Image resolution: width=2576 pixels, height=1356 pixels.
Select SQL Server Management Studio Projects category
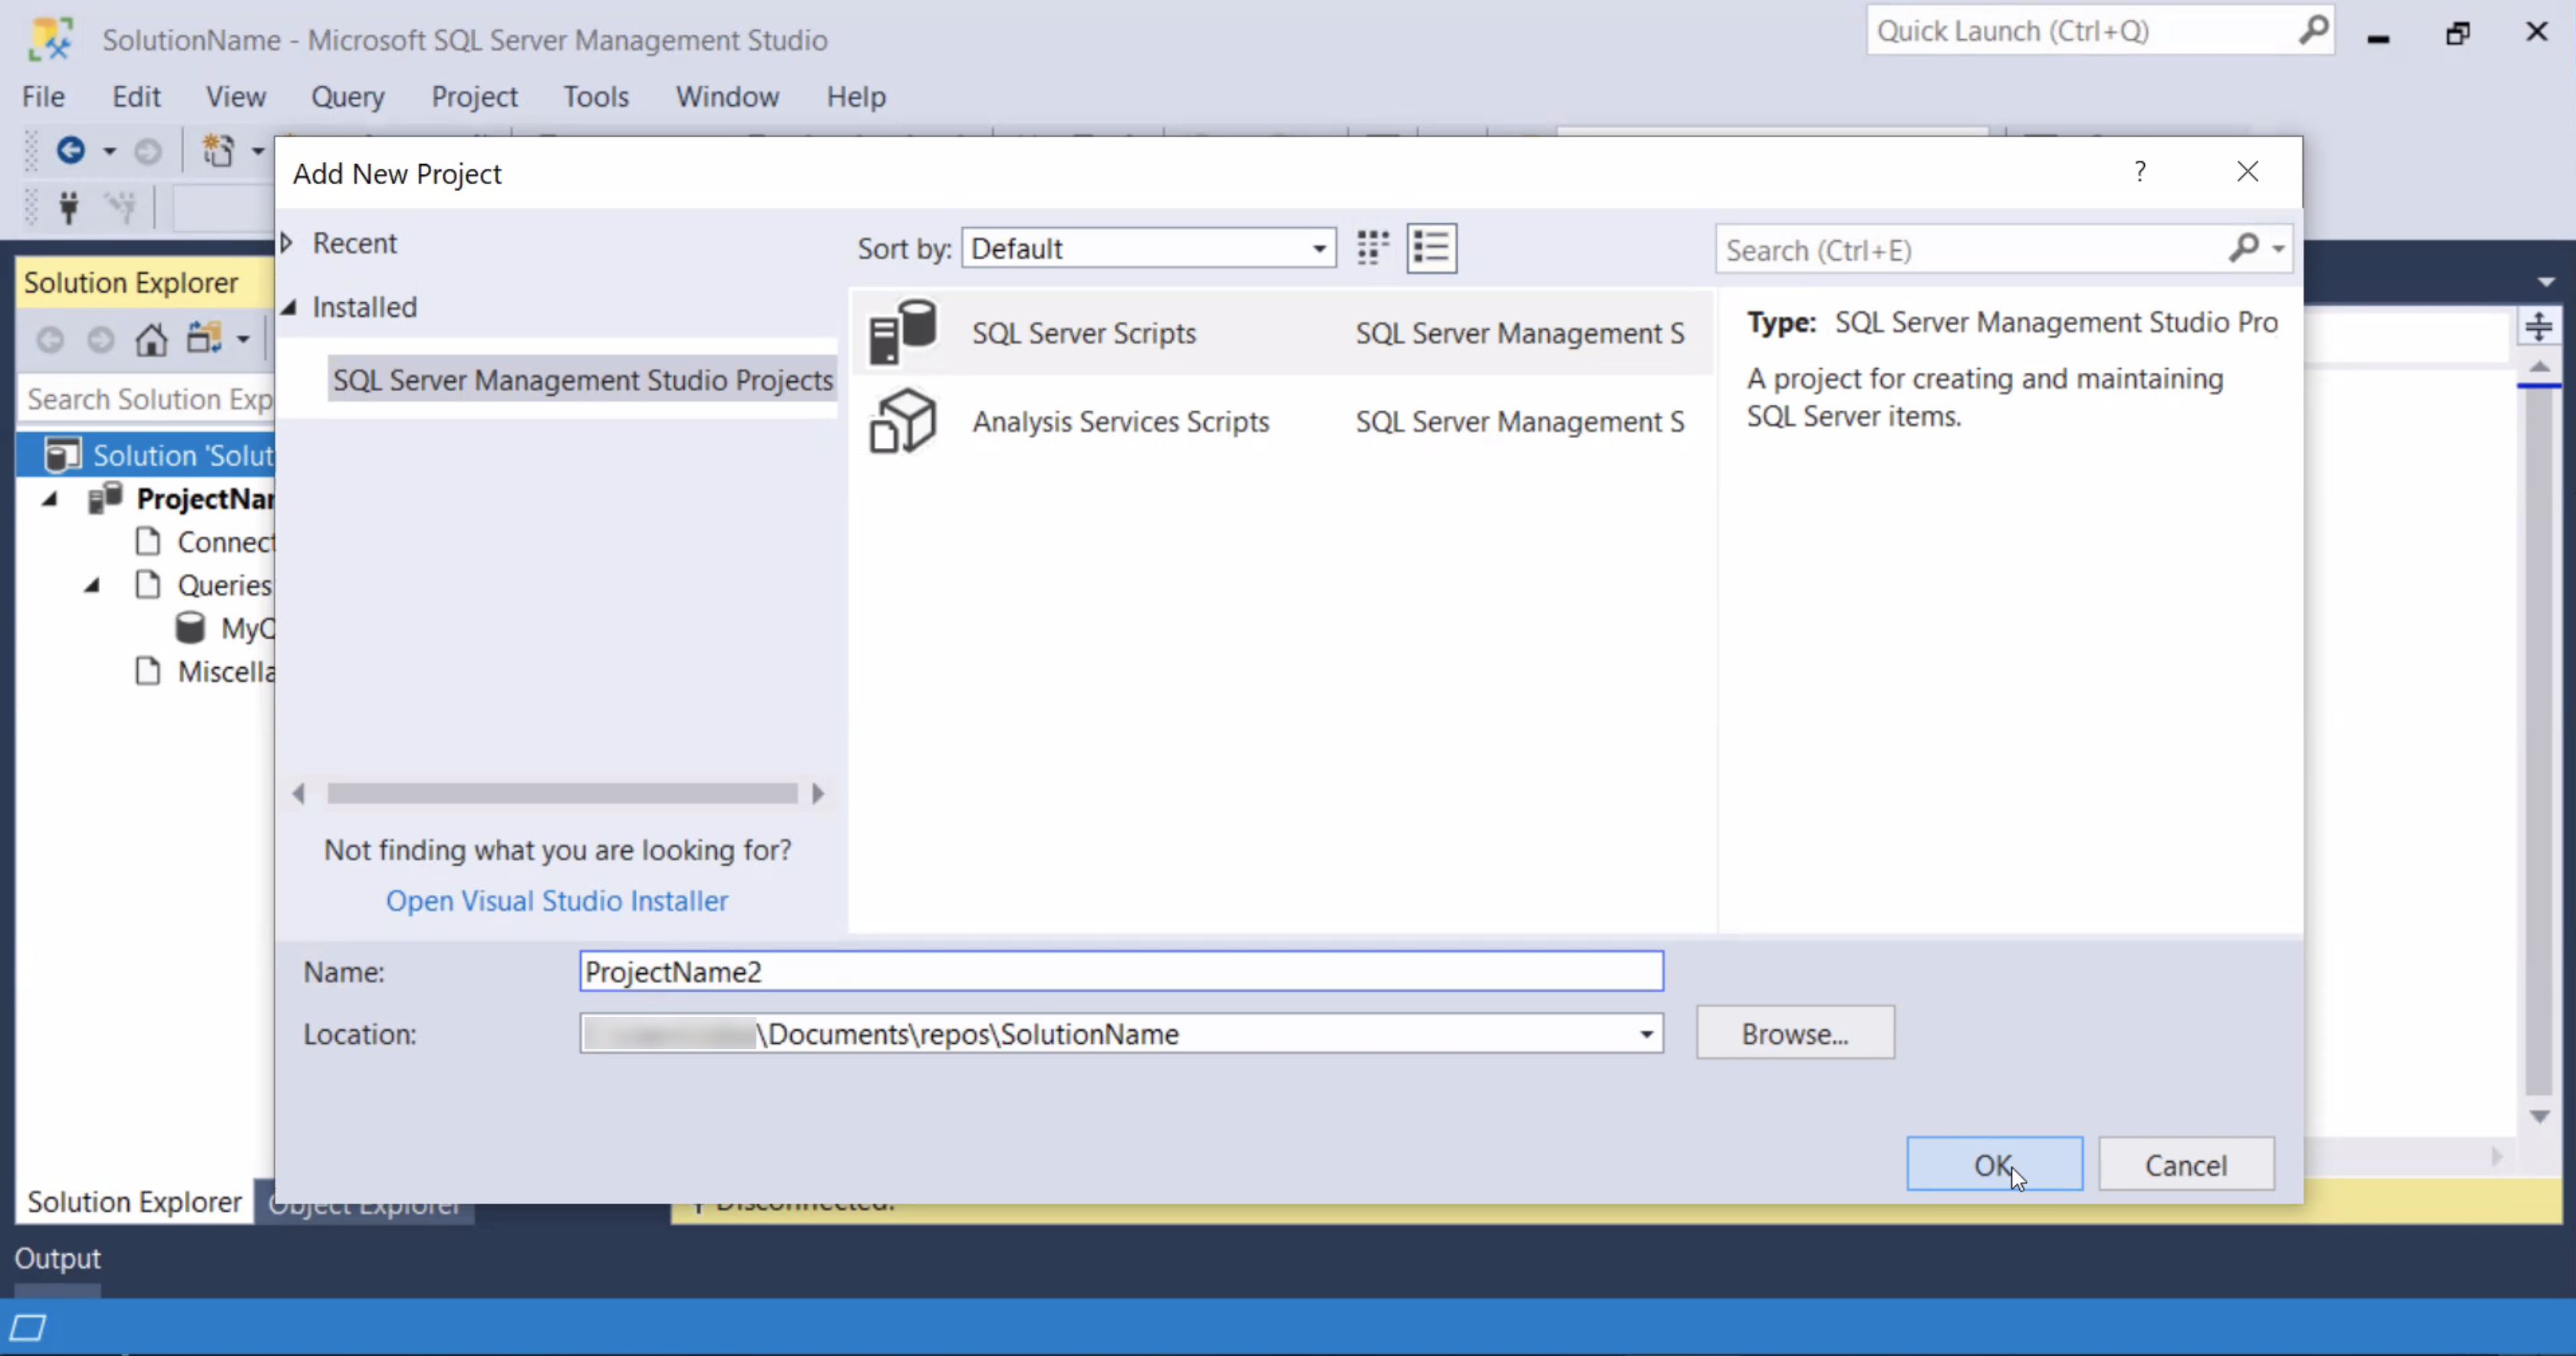click(x=582, y=380)
